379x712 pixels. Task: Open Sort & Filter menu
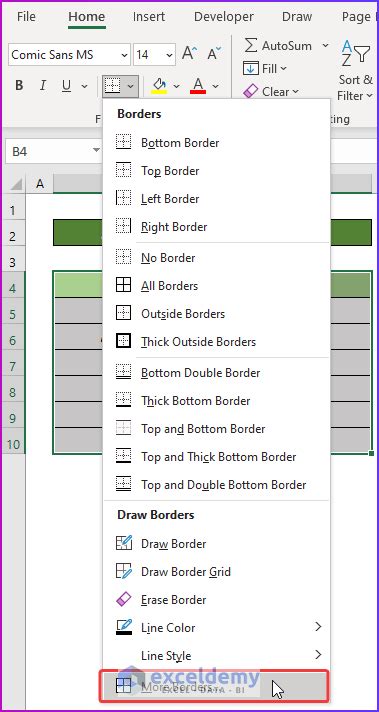356,71
